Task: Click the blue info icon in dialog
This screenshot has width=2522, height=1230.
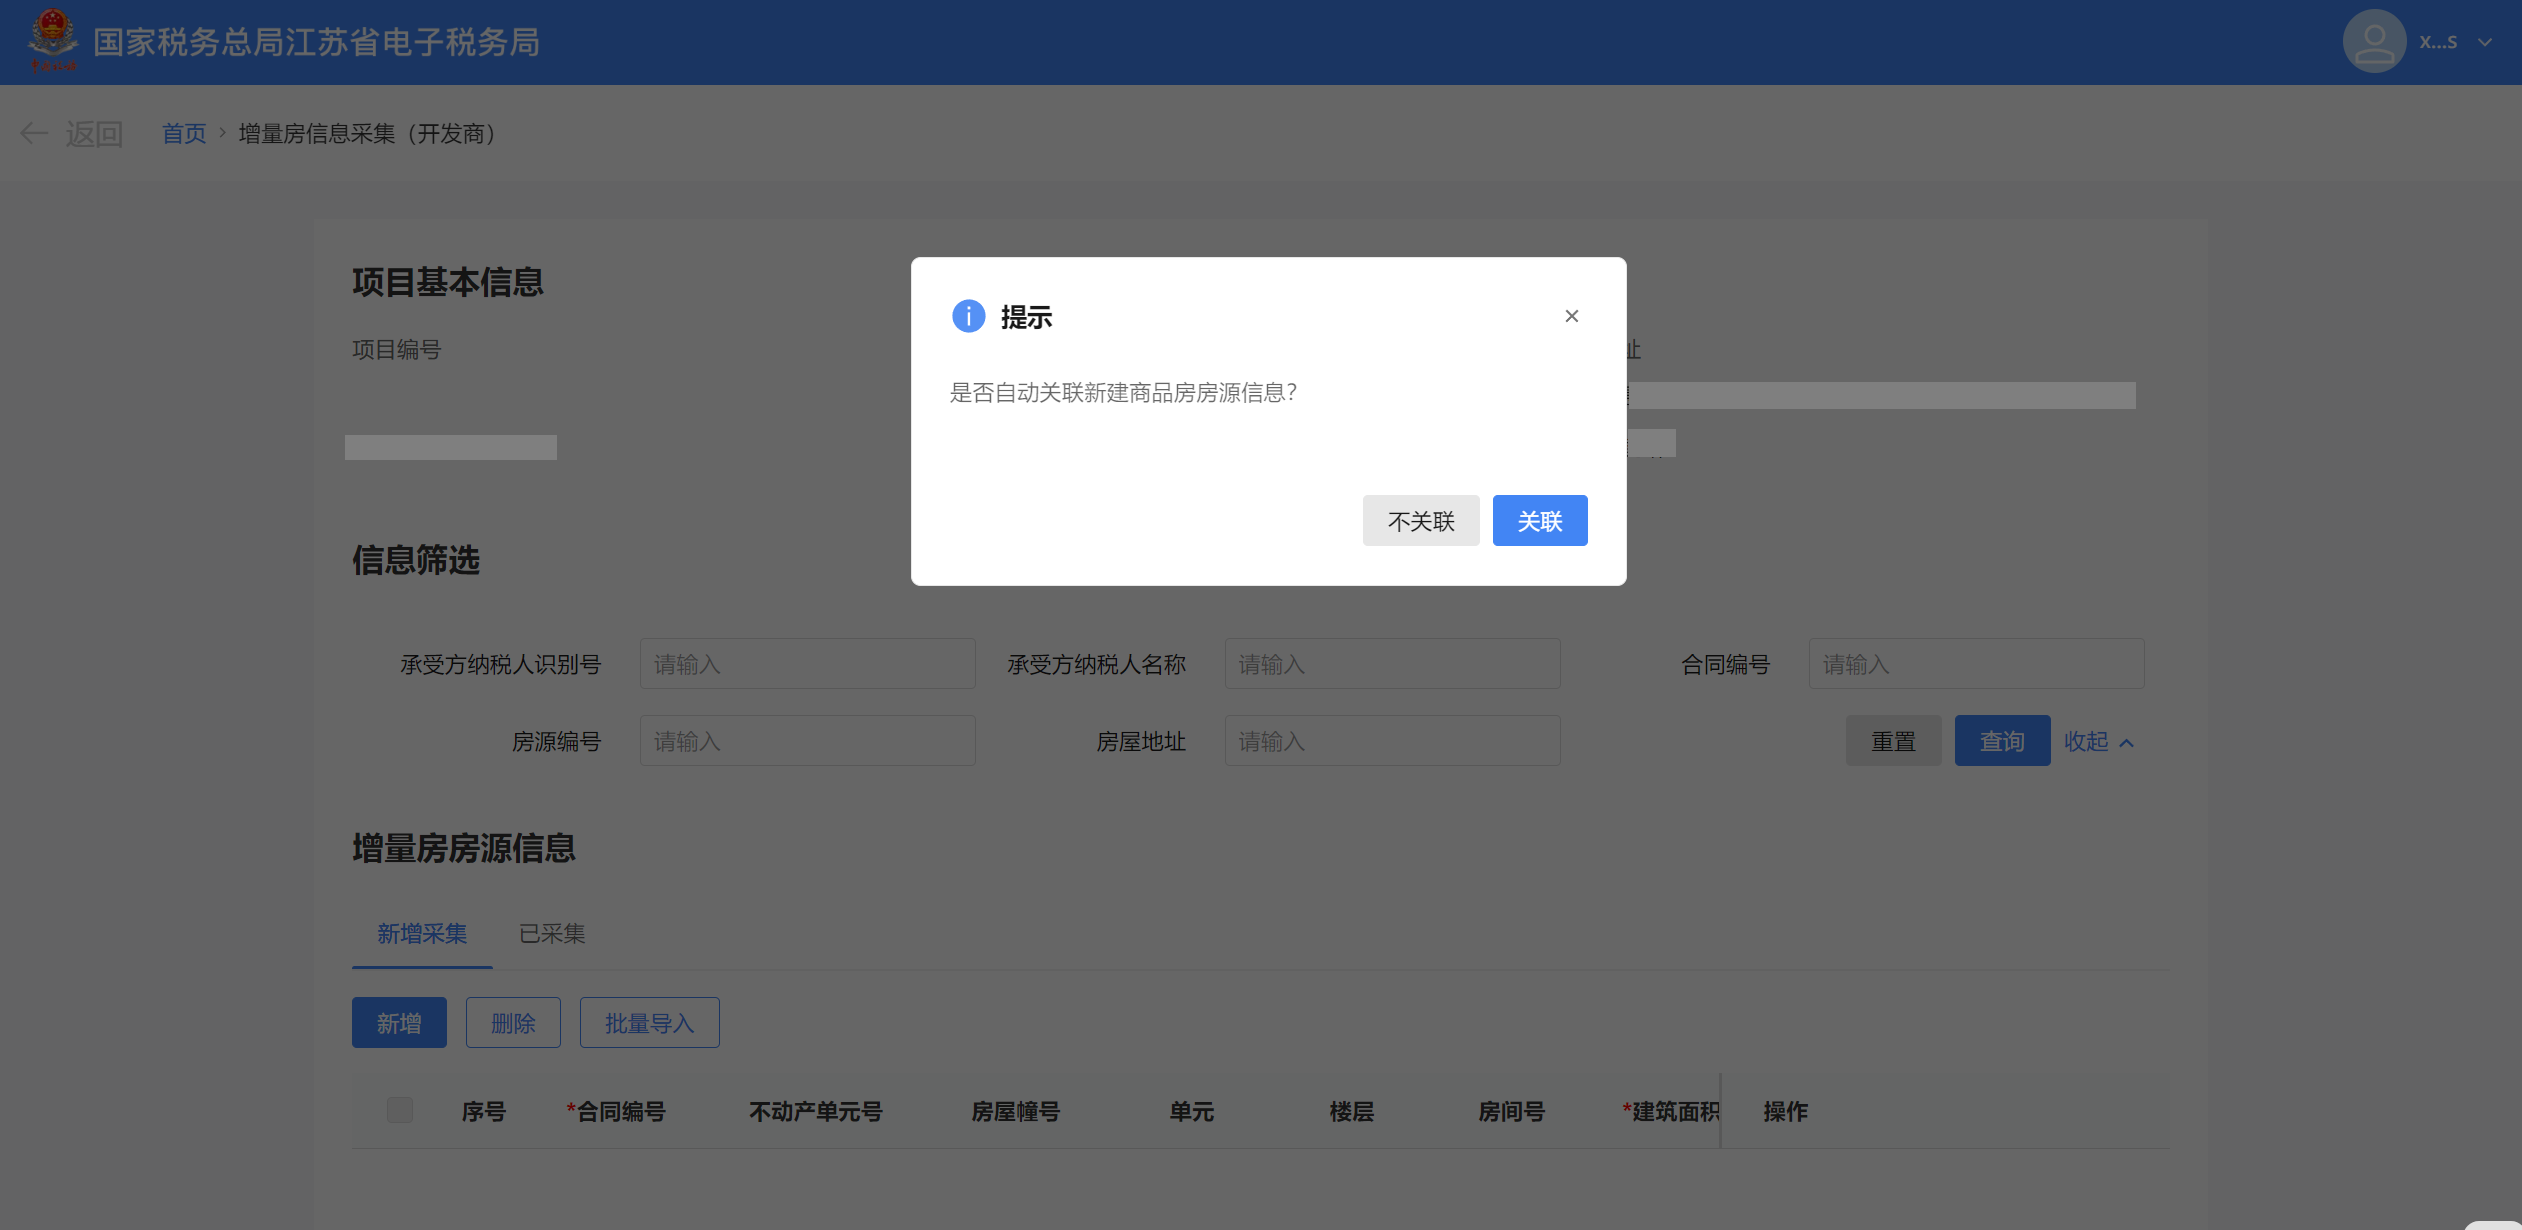Action: (968, 316)
